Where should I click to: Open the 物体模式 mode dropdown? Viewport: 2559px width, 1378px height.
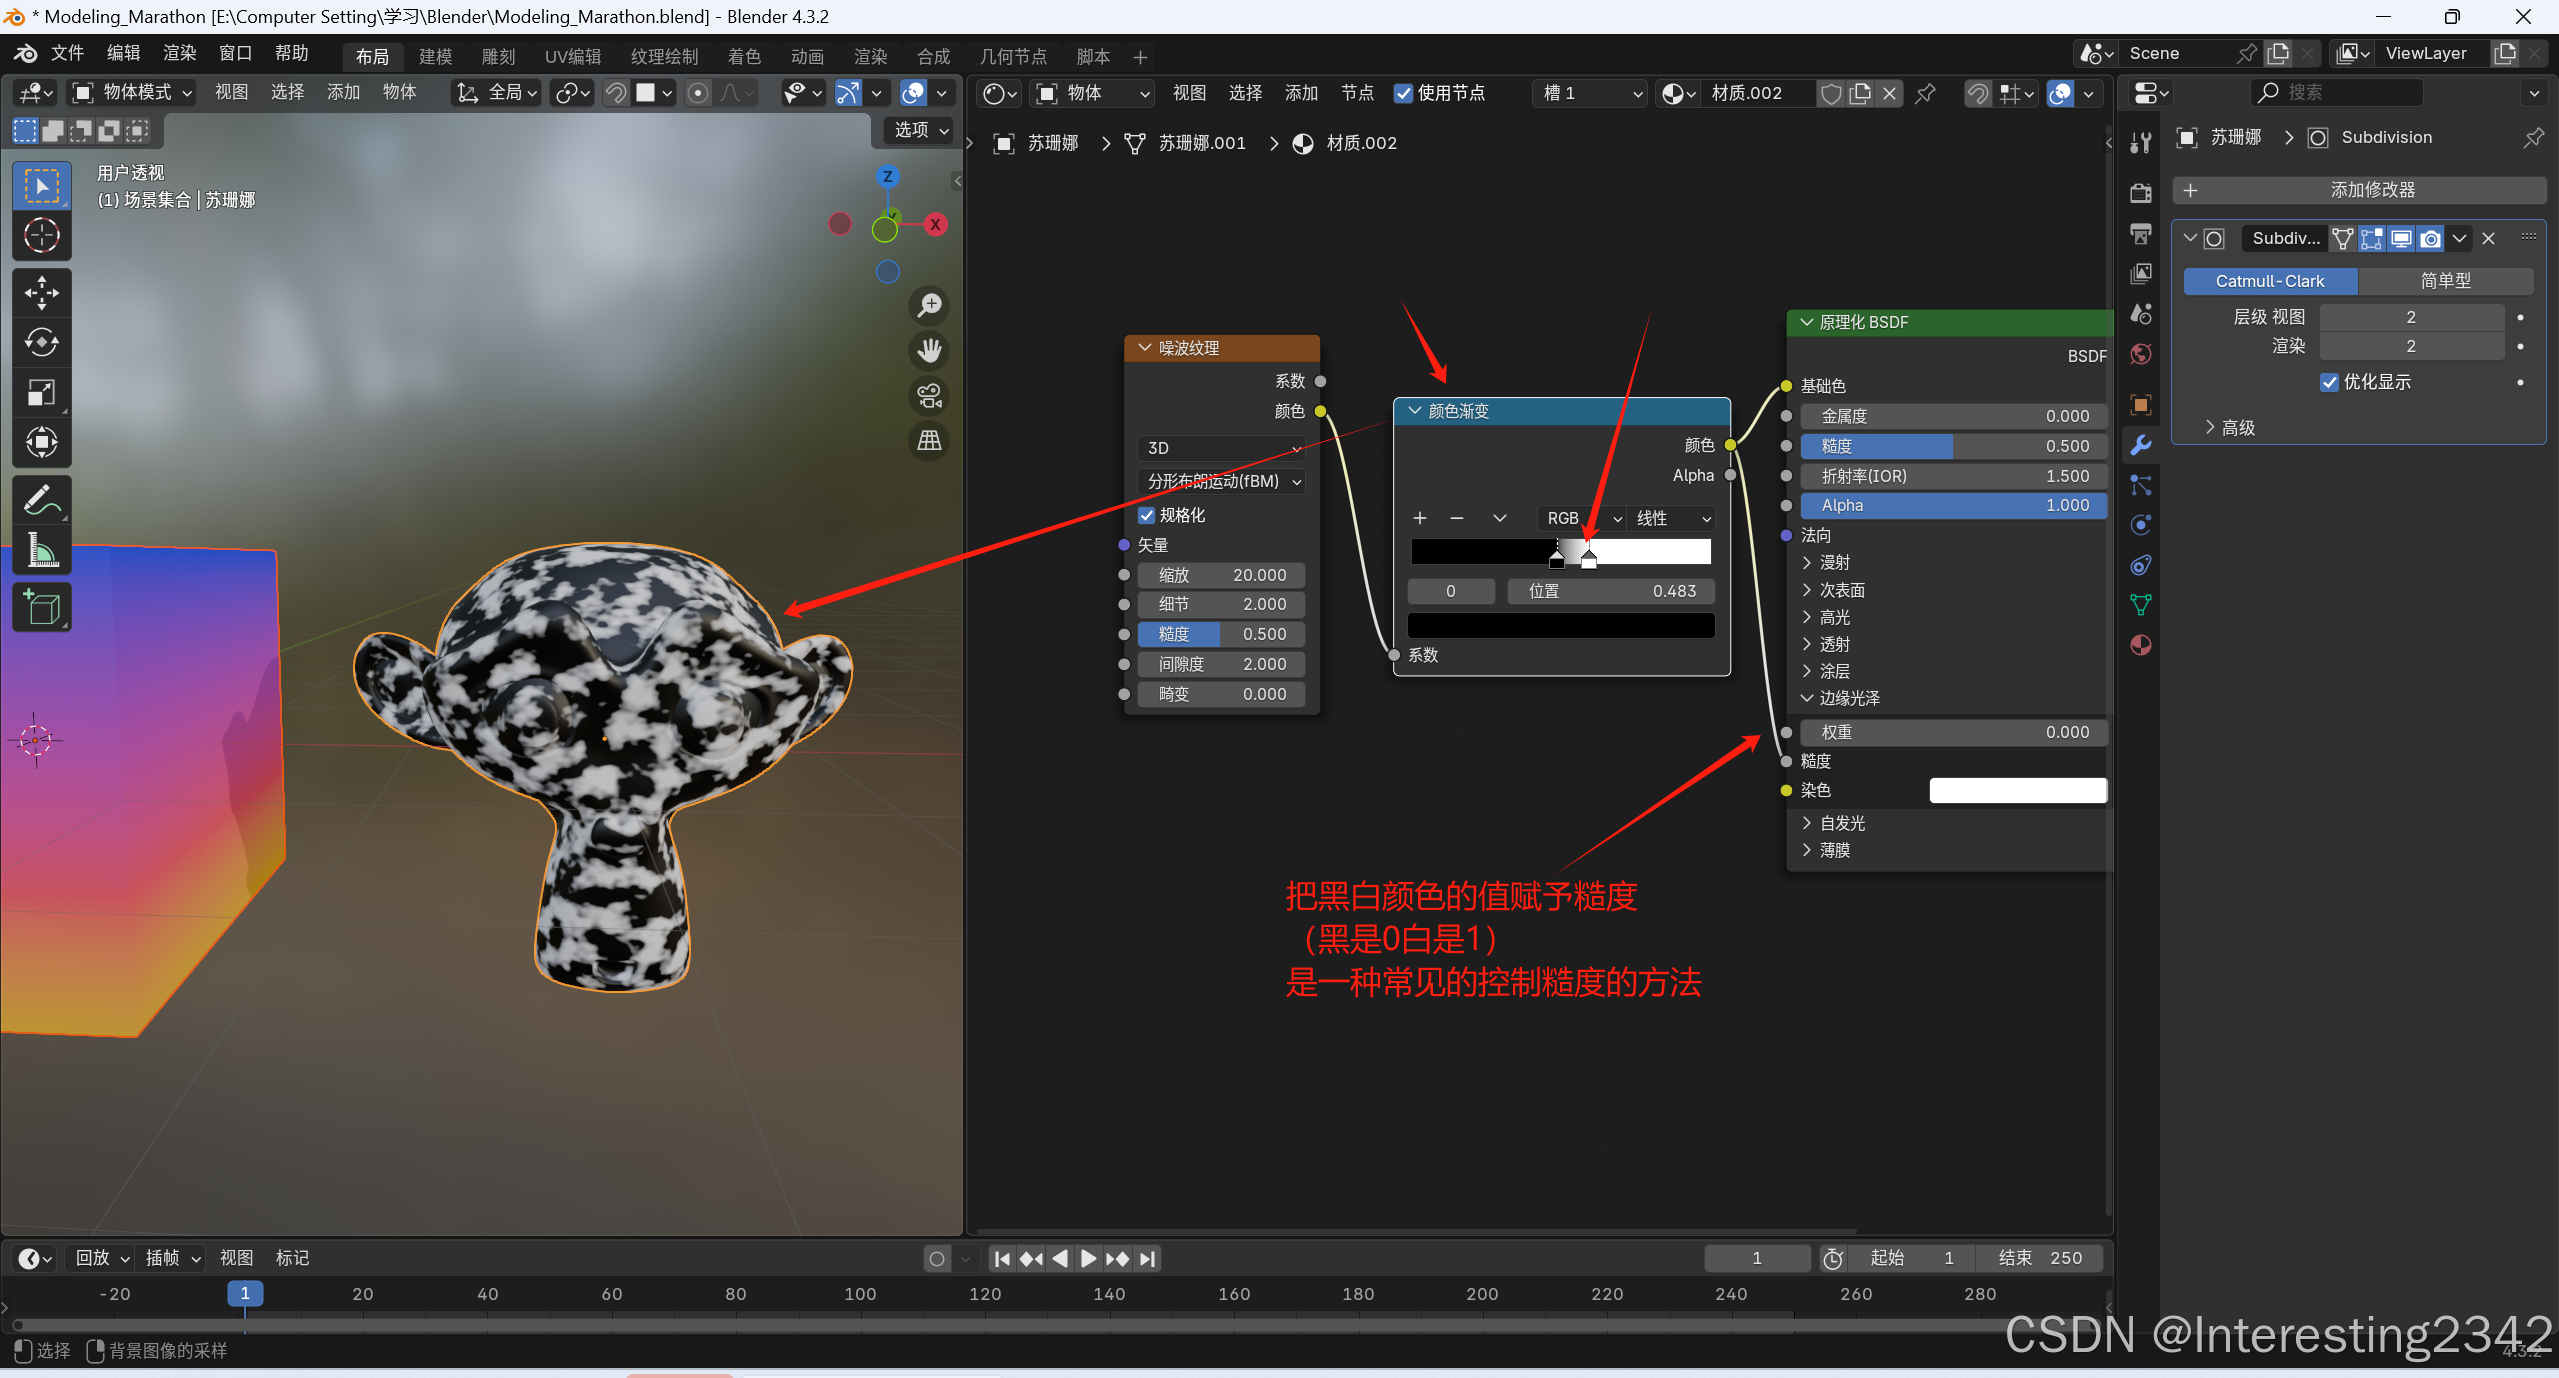(132, 93)
